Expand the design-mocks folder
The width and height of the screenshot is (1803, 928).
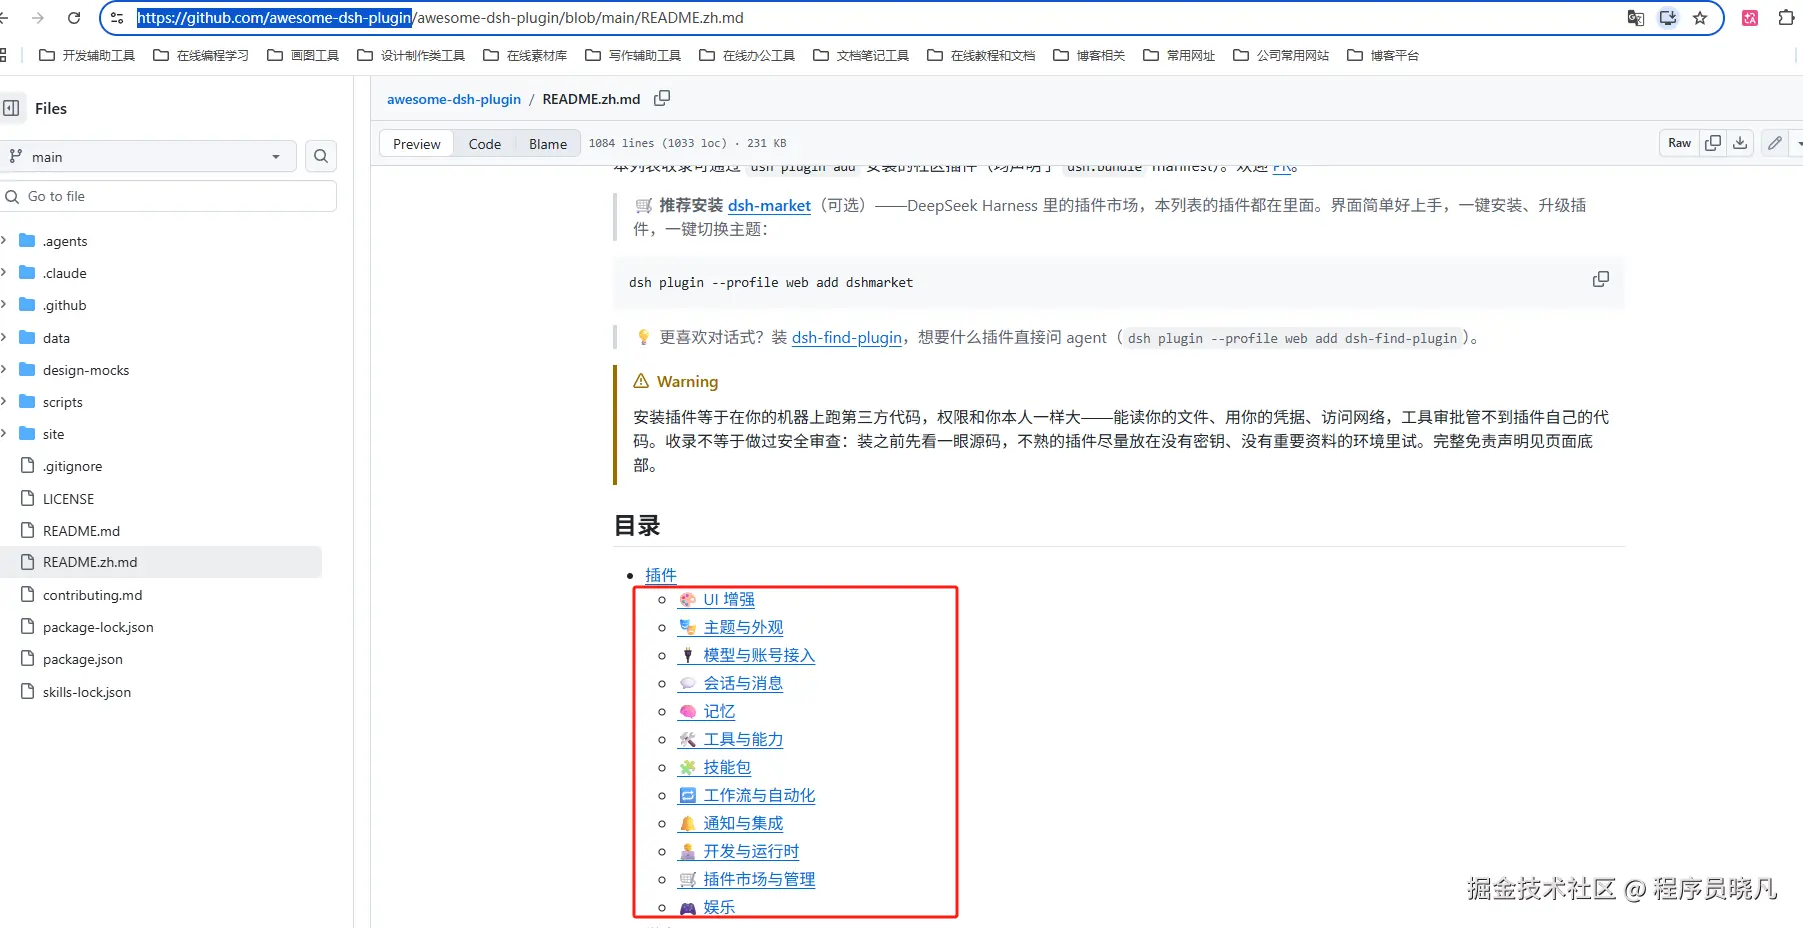4,369
